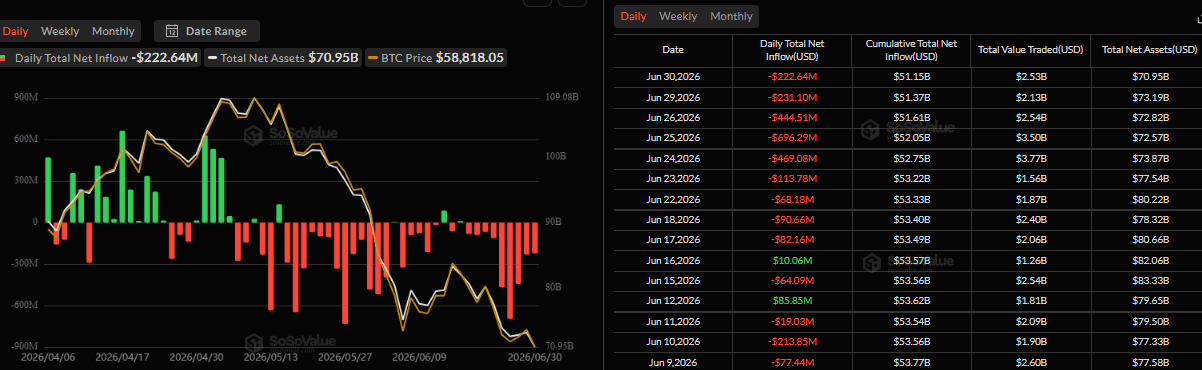Click the green $85.85M inflow cell
The height and width of the screenshot is (370, 1202).
pyautogui.click(x=792, y=301)
